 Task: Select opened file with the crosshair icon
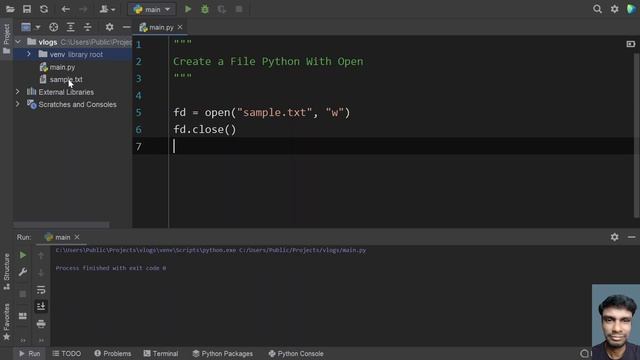[53, 27]
